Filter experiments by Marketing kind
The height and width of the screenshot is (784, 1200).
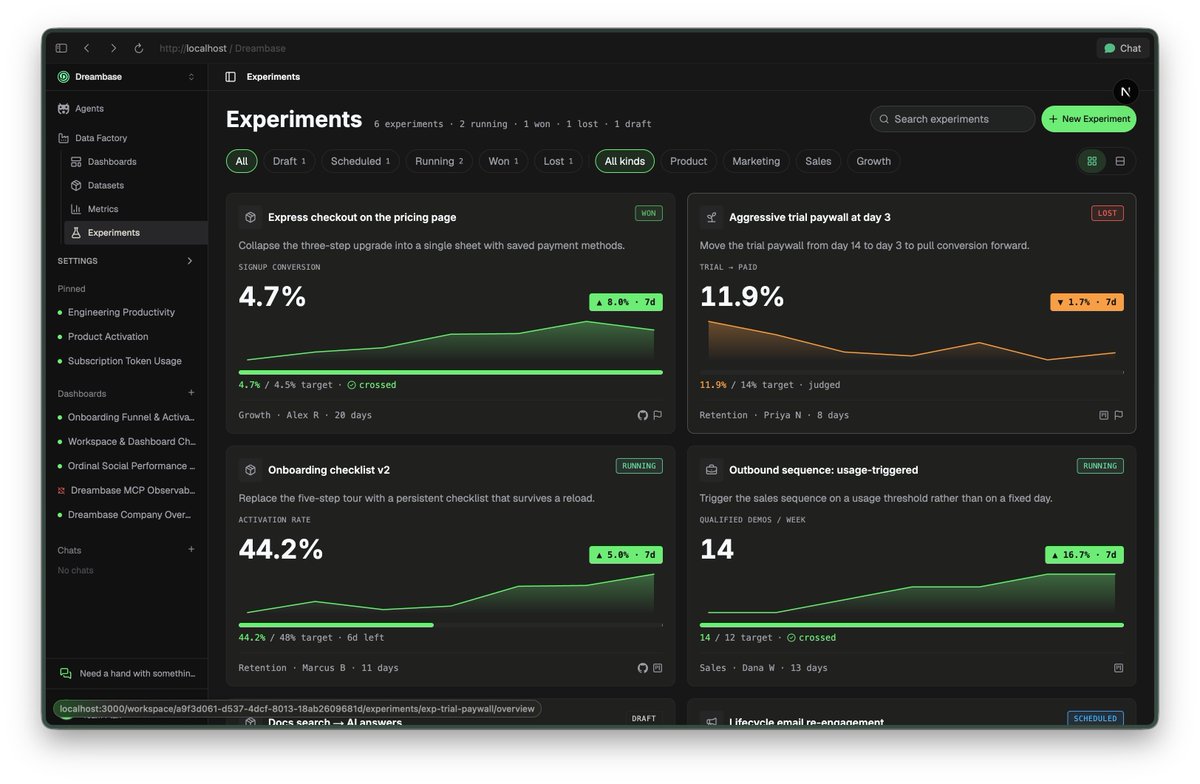pos(756,161)
